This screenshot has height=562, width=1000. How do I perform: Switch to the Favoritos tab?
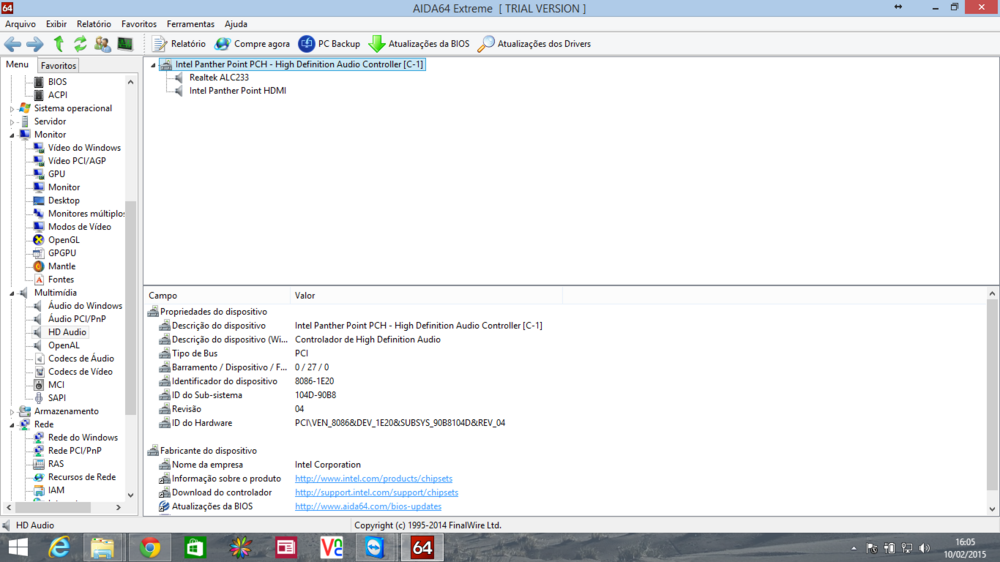tap(58, 66)
